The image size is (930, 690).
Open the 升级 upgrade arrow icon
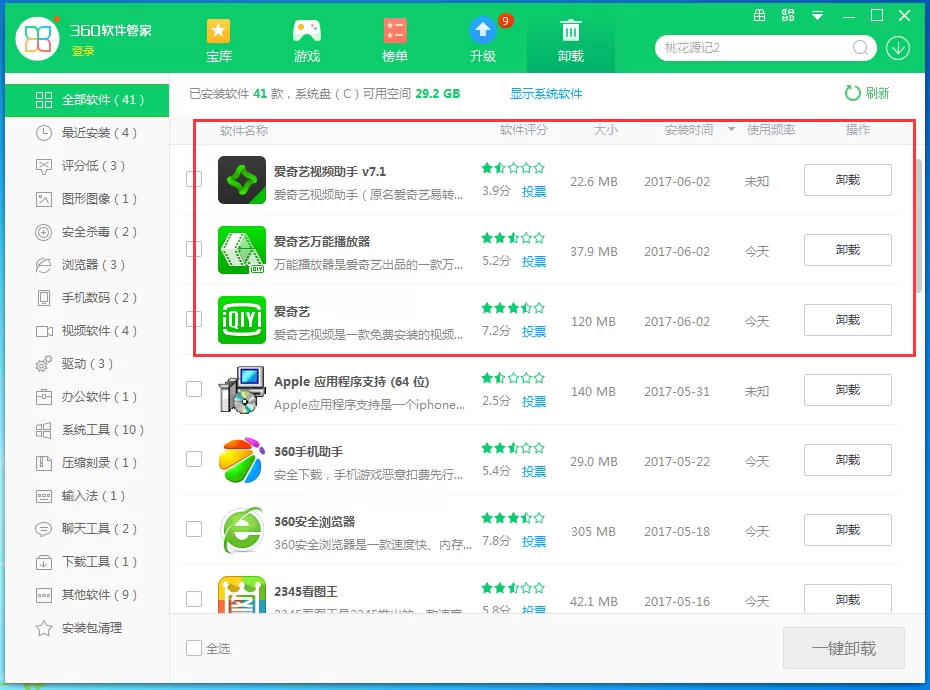[482, 30]
